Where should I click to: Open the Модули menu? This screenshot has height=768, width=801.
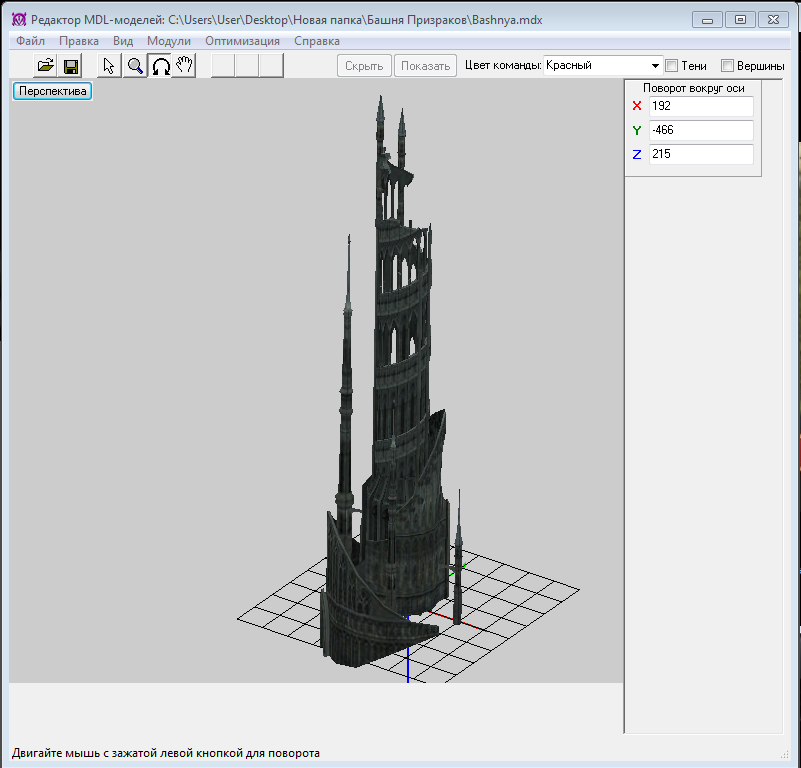(x=168, y=41)
